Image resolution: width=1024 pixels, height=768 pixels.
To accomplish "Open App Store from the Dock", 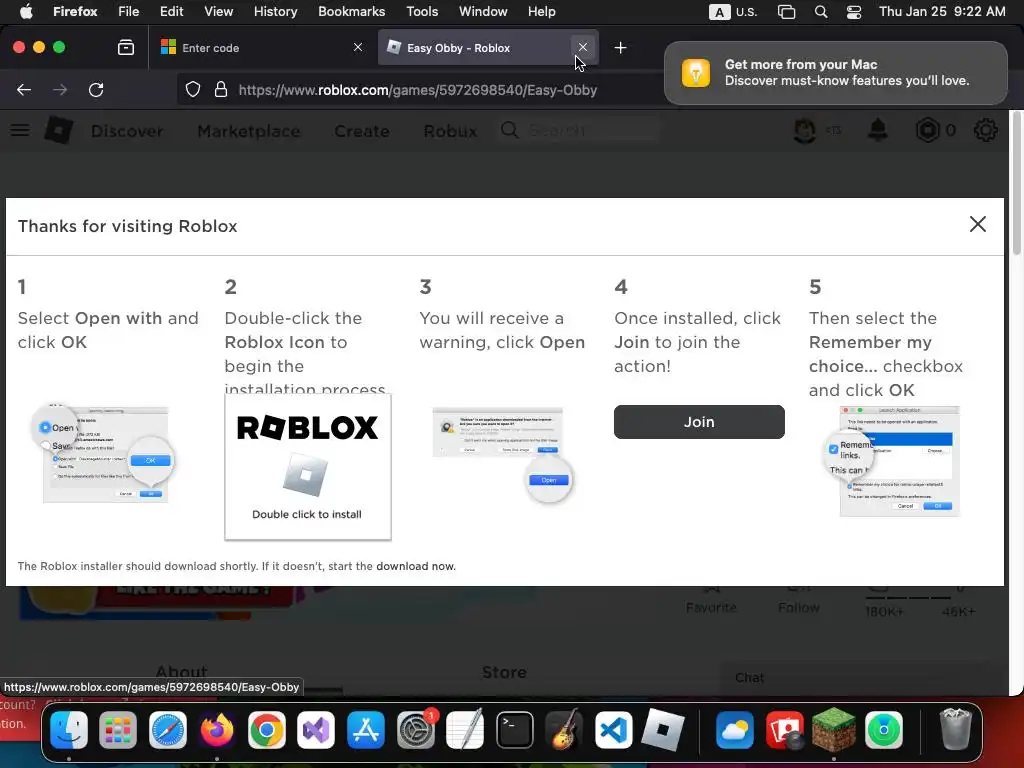I will [366, 729].
